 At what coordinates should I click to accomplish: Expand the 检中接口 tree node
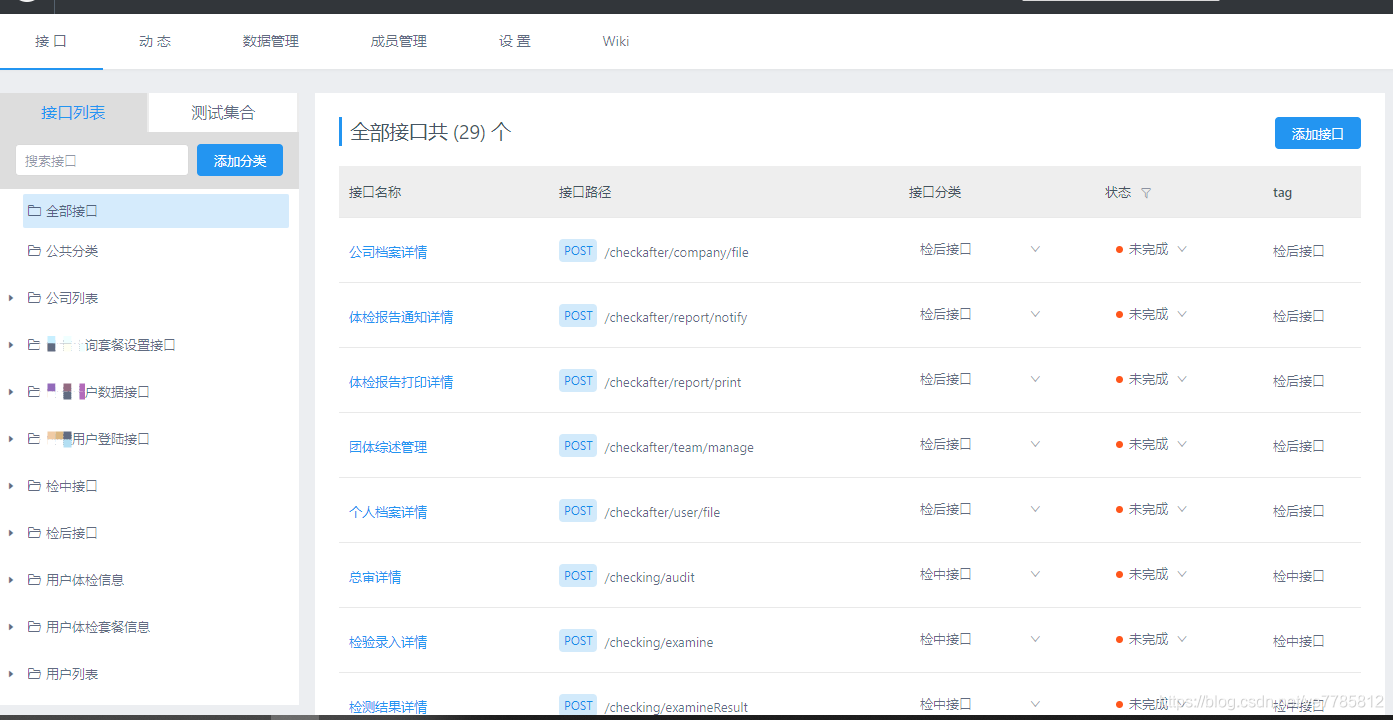tap(11, 486)
